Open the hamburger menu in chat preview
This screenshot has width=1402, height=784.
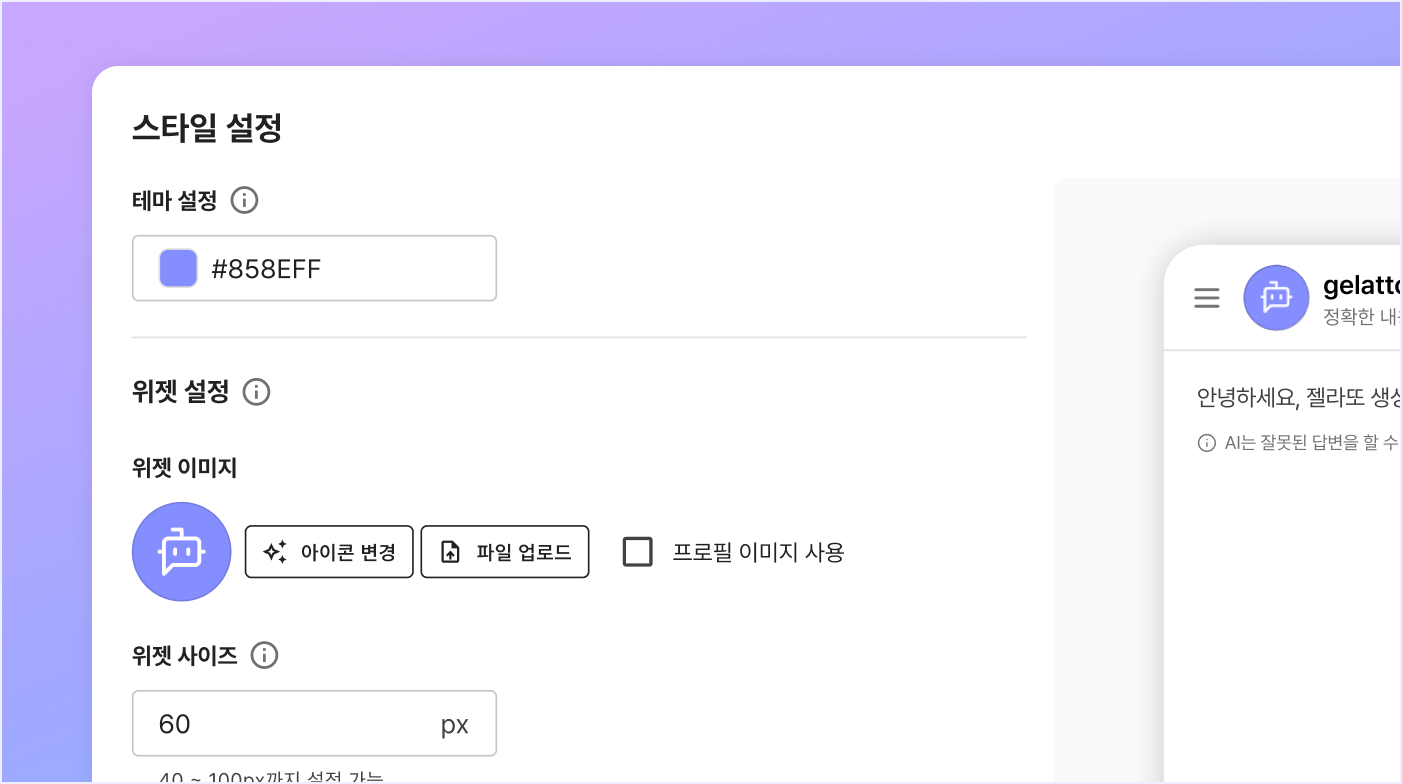pos(1207,298)
